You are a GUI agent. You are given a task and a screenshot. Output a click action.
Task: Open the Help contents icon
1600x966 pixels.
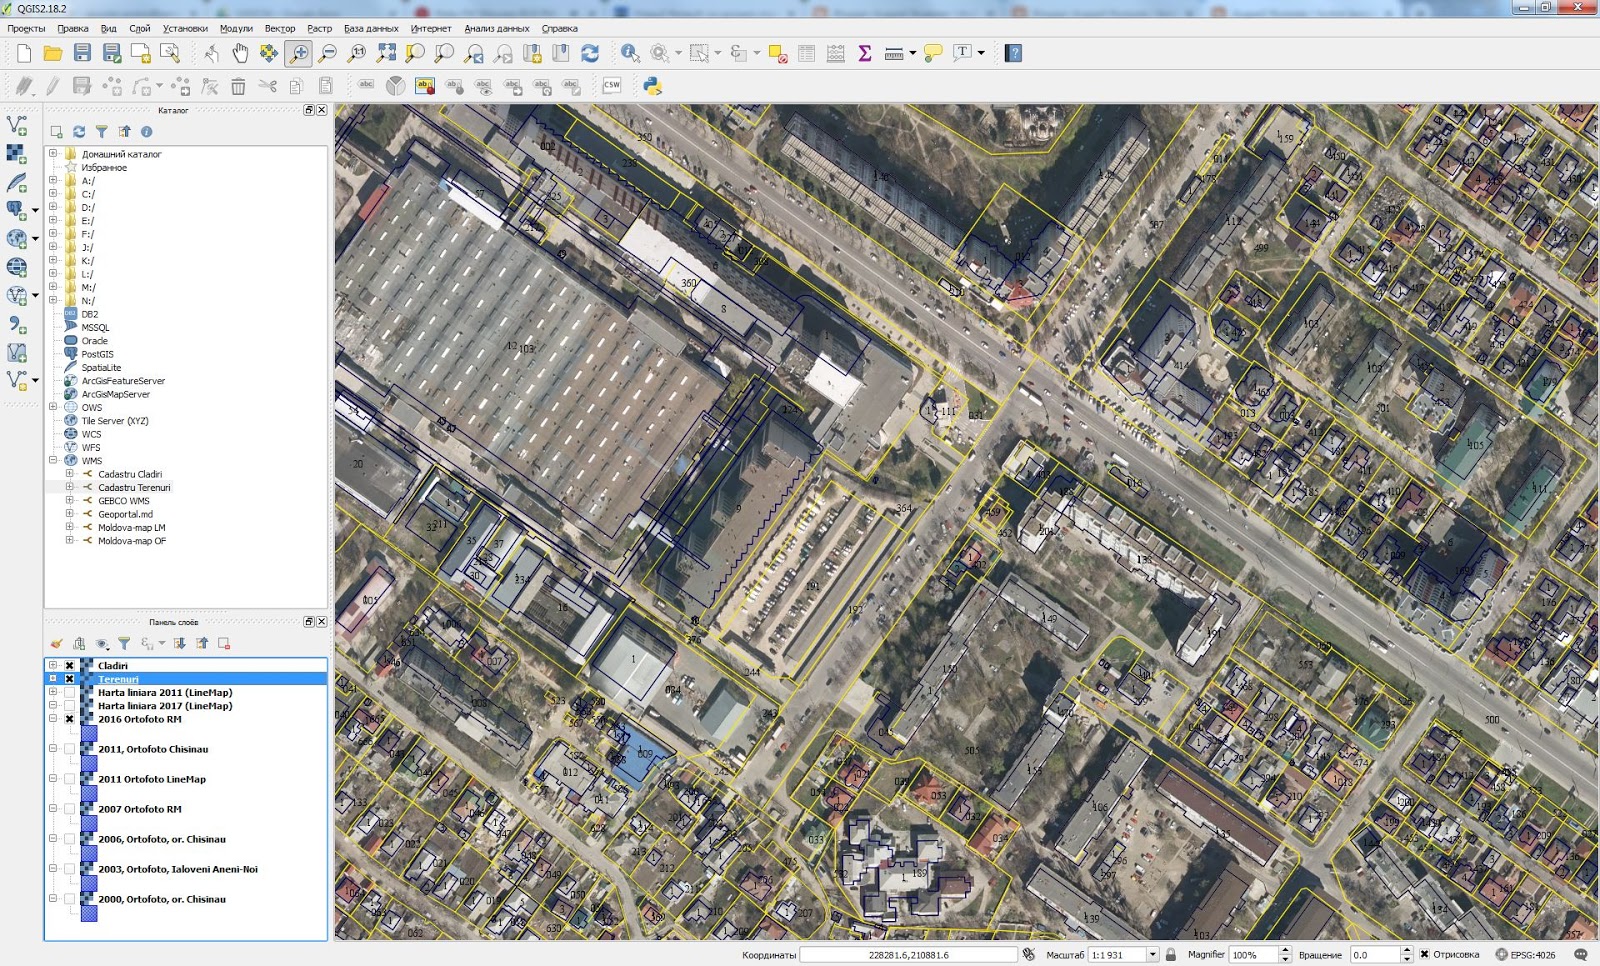[x=1013, y=53]
